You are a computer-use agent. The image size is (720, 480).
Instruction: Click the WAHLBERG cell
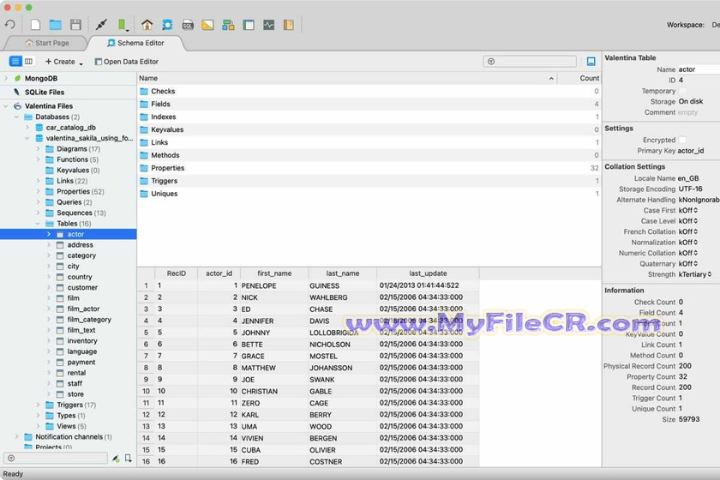pos(342,298)
